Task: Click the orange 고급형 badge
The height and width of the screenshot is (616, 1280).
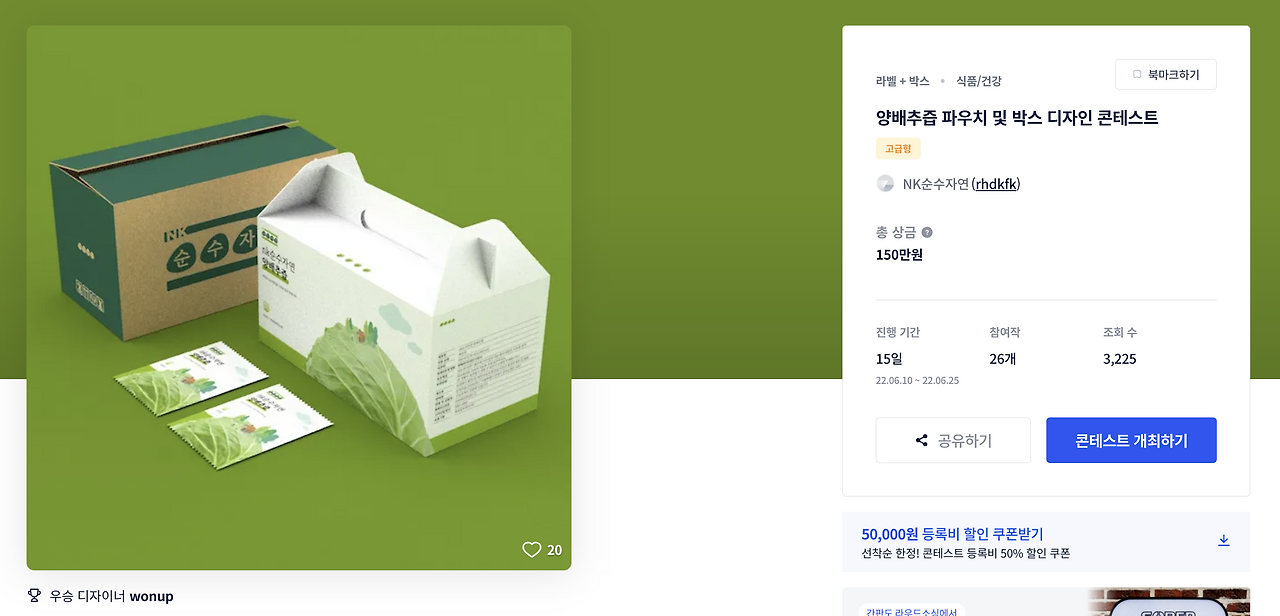Action: [x=897, y=148]
